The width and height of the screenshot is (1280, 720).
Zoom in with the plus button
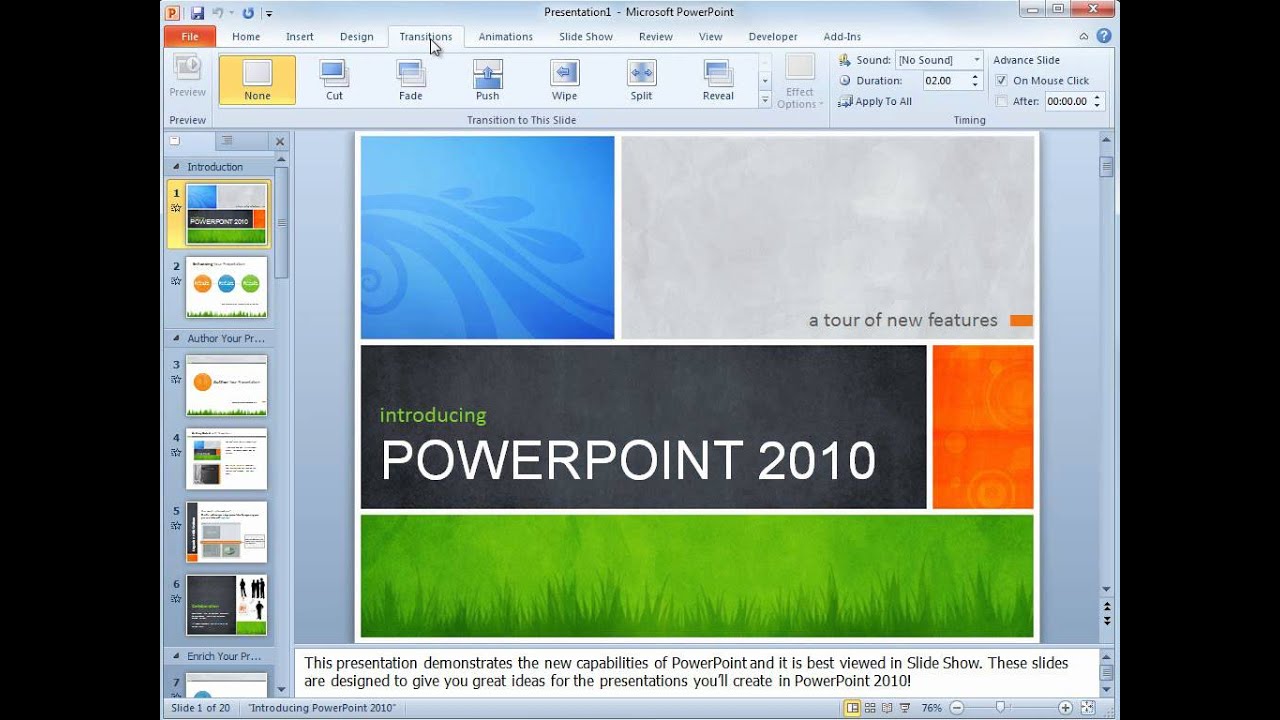pyautogui.click(x=1066, y=708)
